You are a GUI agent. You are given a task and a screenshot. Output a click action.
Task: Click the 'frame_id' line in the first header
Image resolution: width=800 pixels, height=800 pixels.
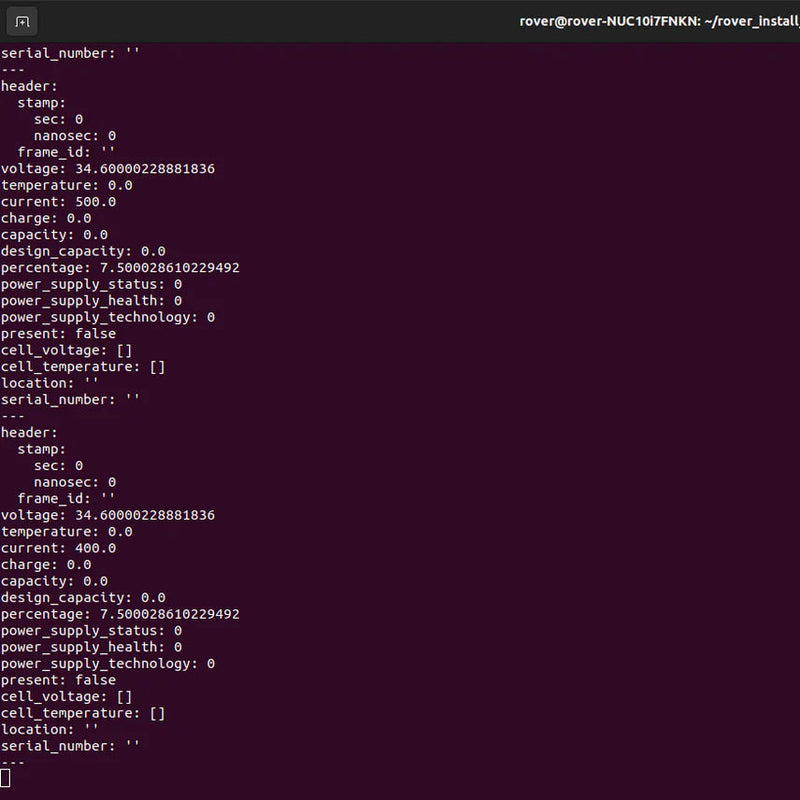click(66, 152)
